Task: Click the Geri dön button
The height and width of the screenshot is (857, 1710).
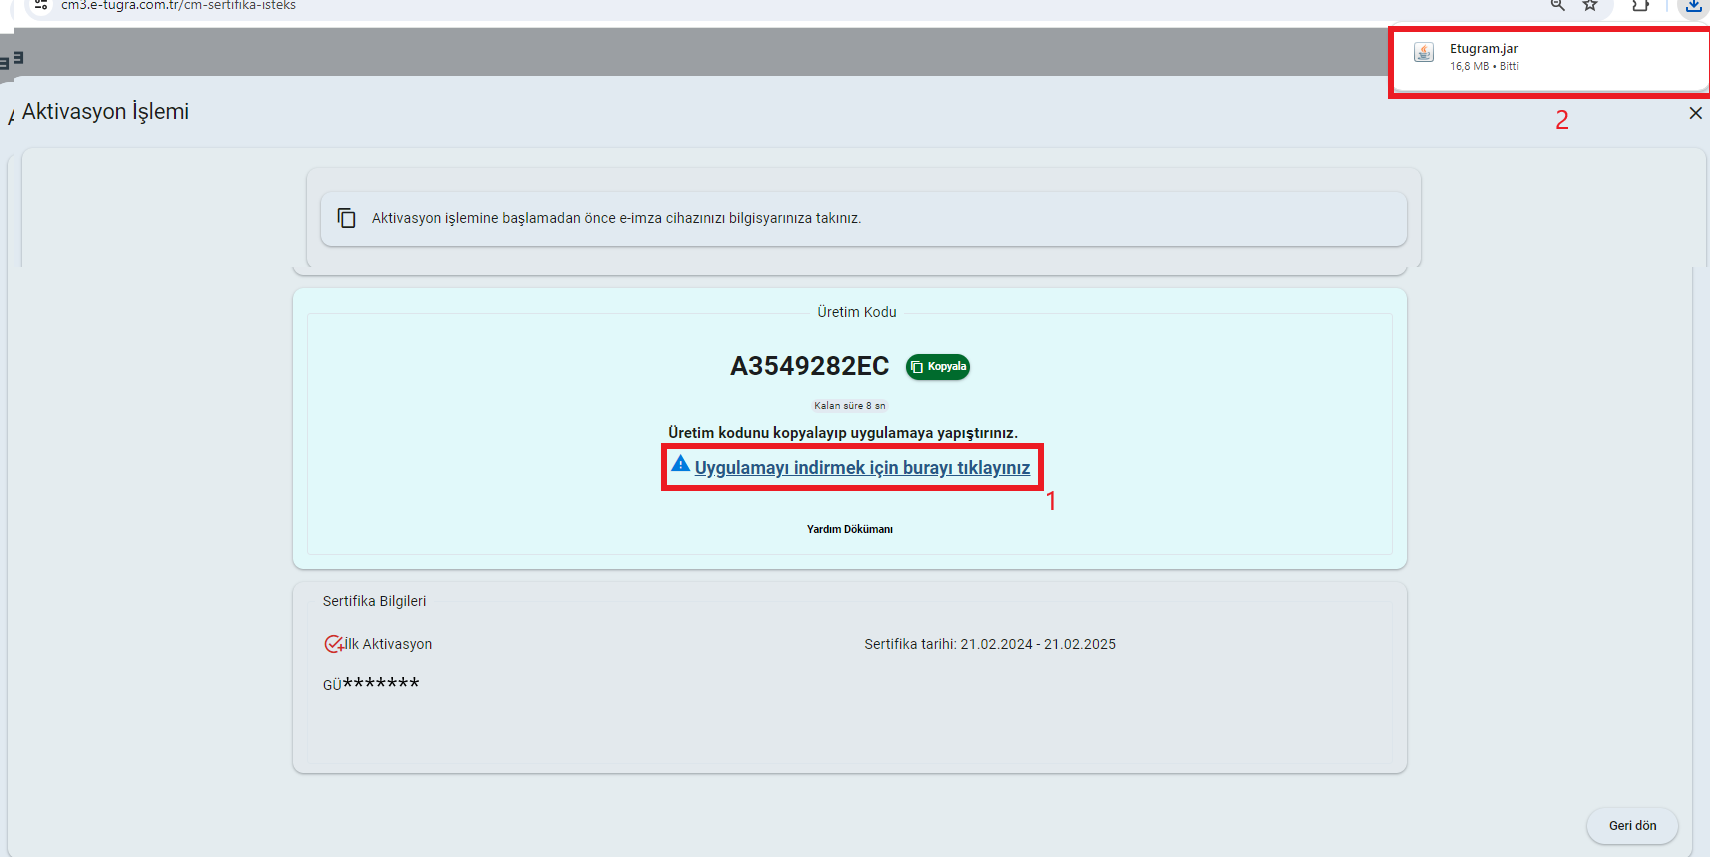Action: (1632, 826)
